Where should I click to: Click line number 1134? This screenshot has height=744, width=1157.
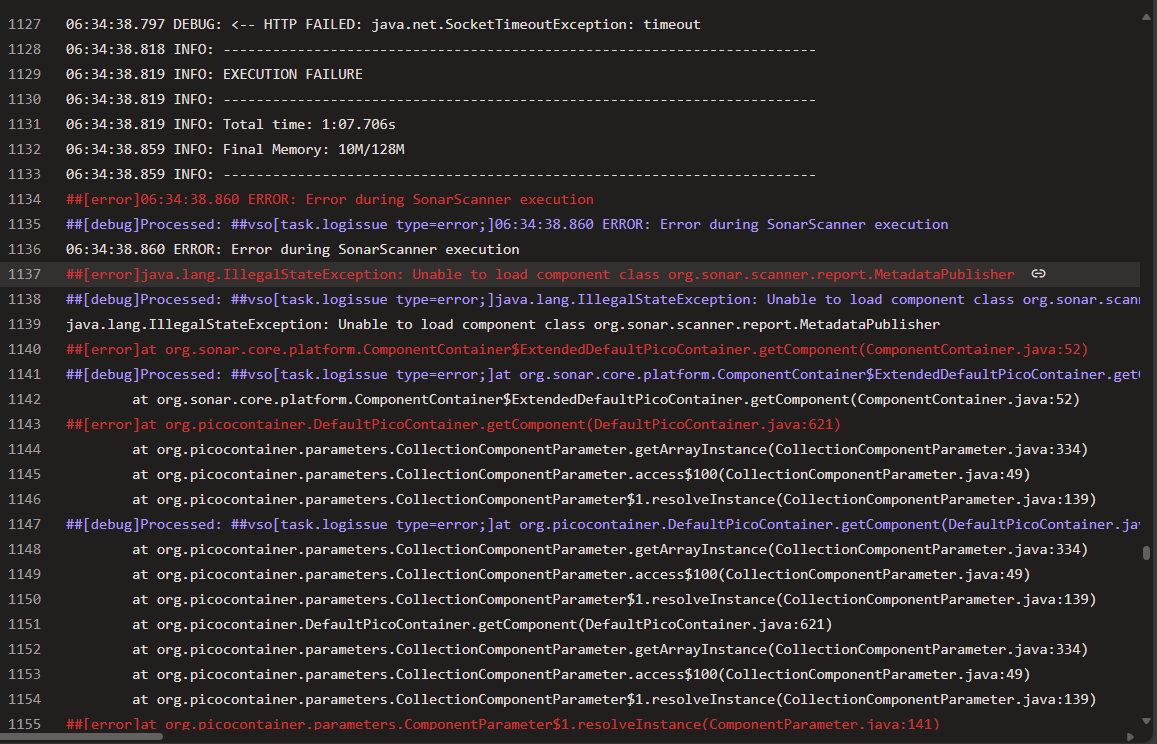point(24,199)
